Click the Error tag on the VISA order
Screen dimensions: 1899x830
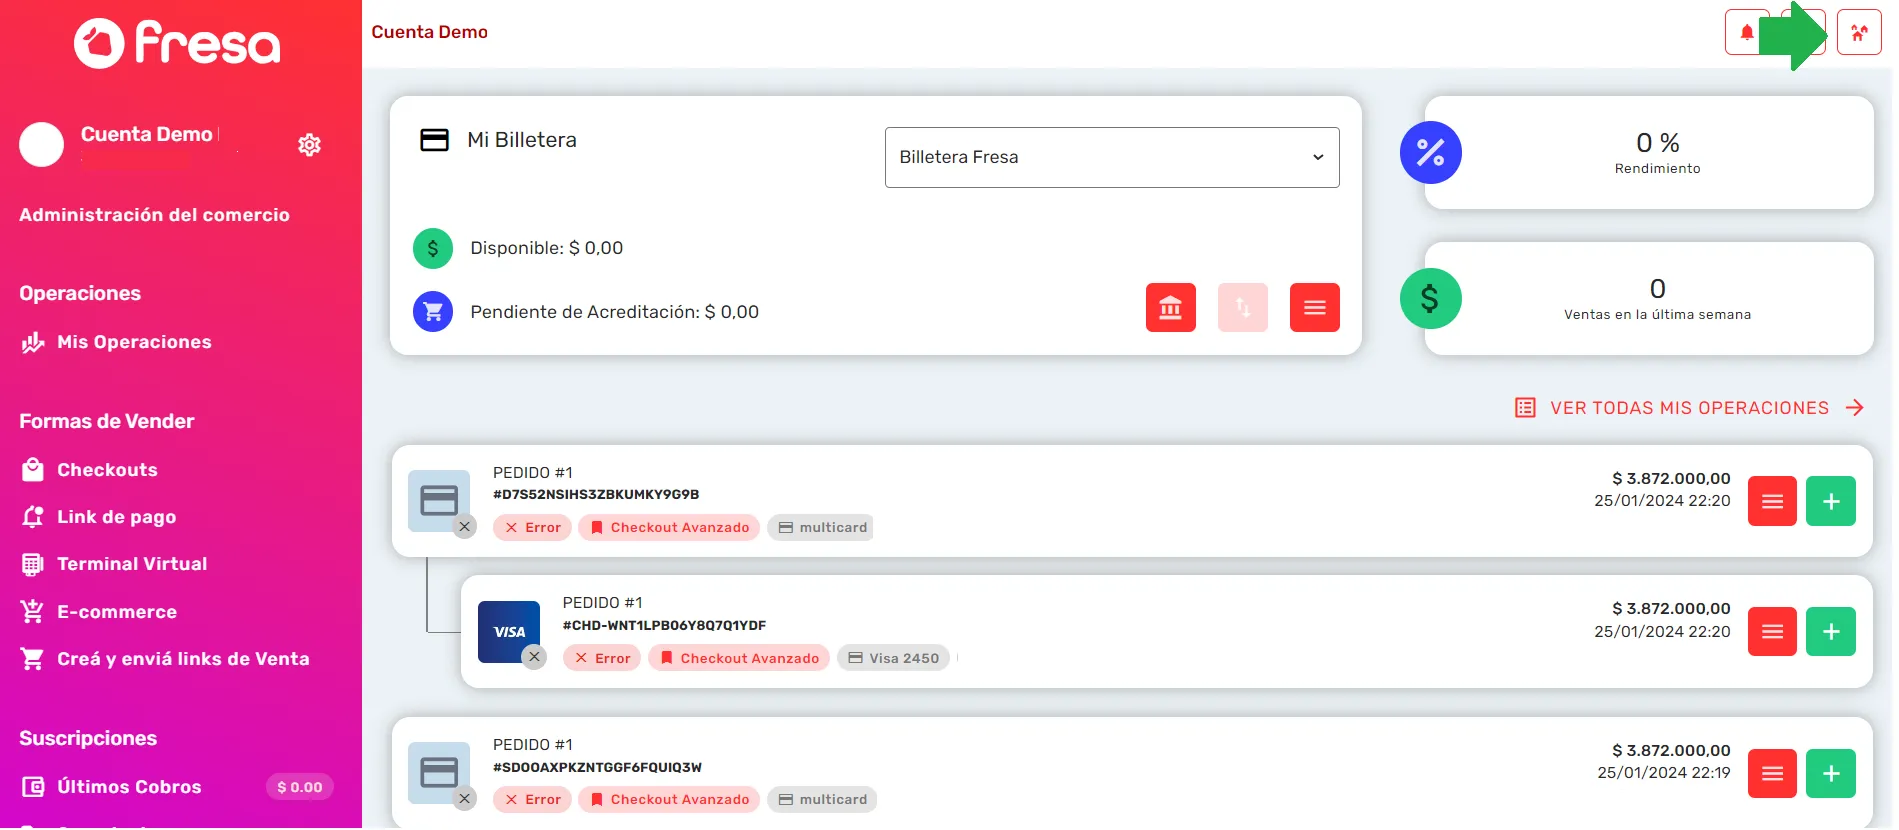click(602, 658)
